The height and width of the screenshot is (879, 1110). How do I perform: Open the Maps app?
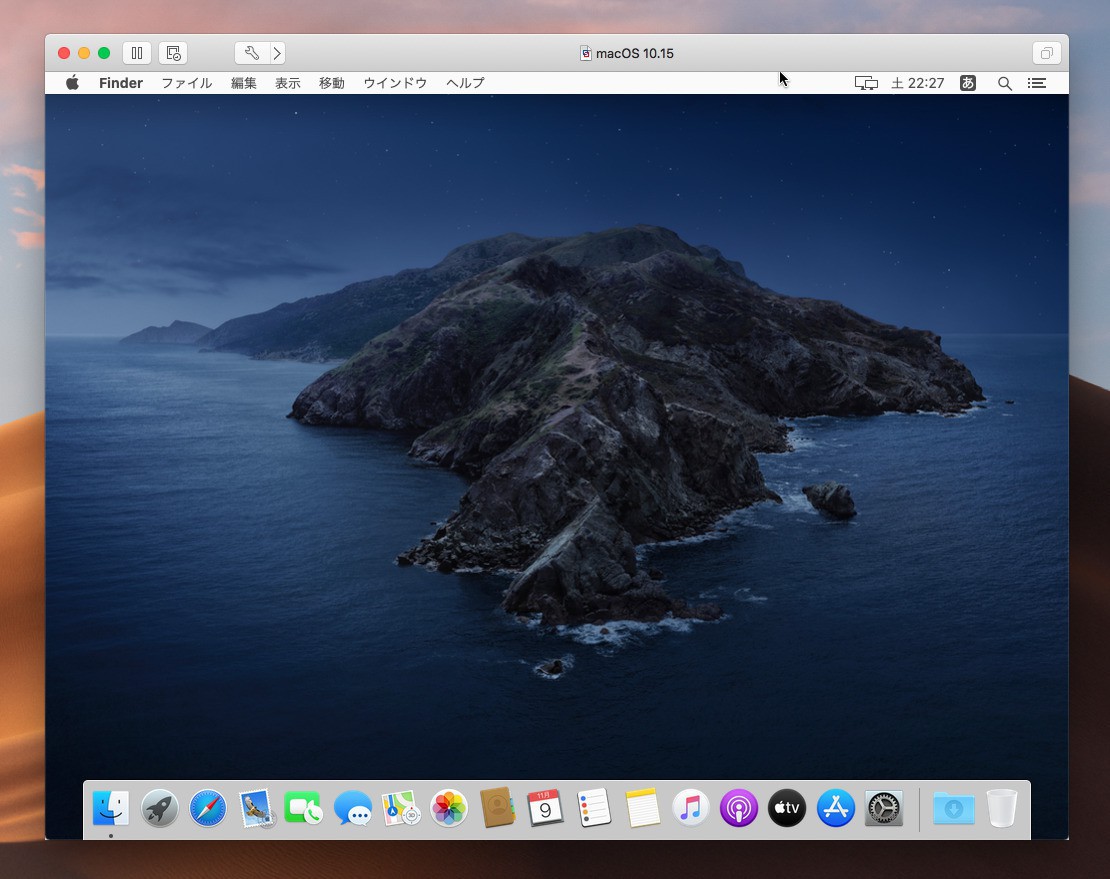coord(400,808)
